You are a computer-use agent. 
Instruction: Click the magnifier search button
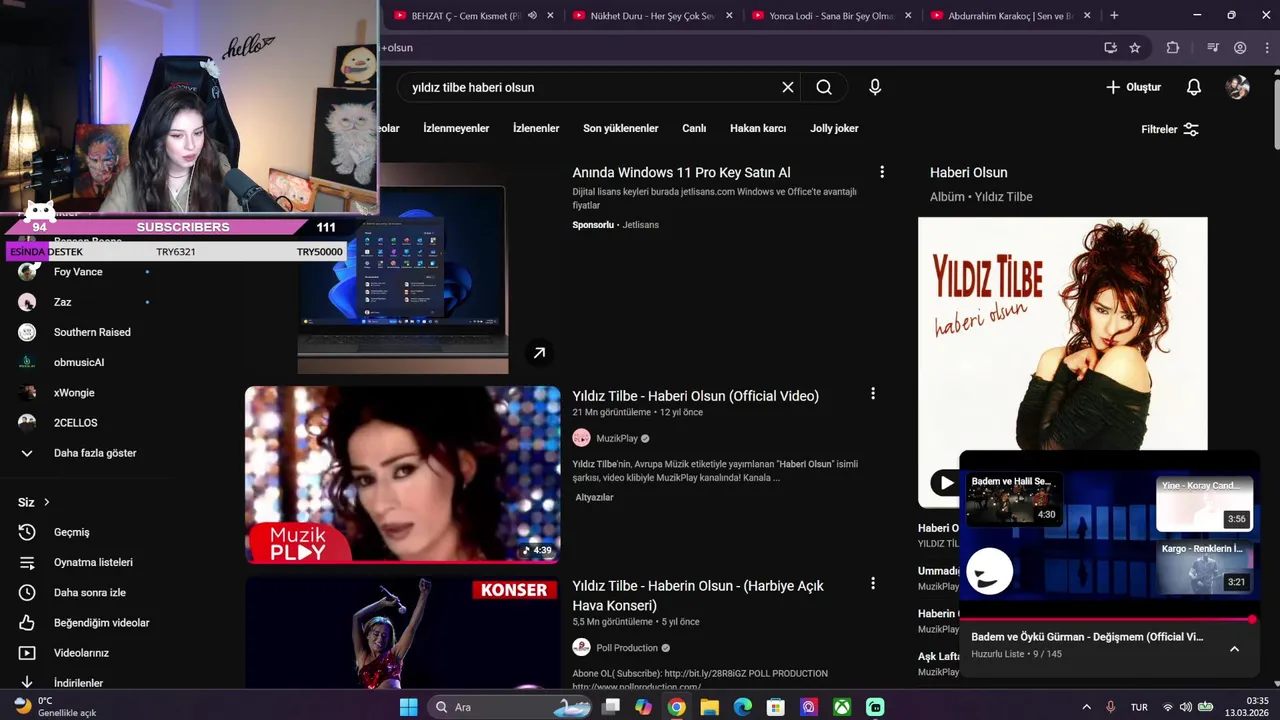pyautogui.click(x=824, y=87)
